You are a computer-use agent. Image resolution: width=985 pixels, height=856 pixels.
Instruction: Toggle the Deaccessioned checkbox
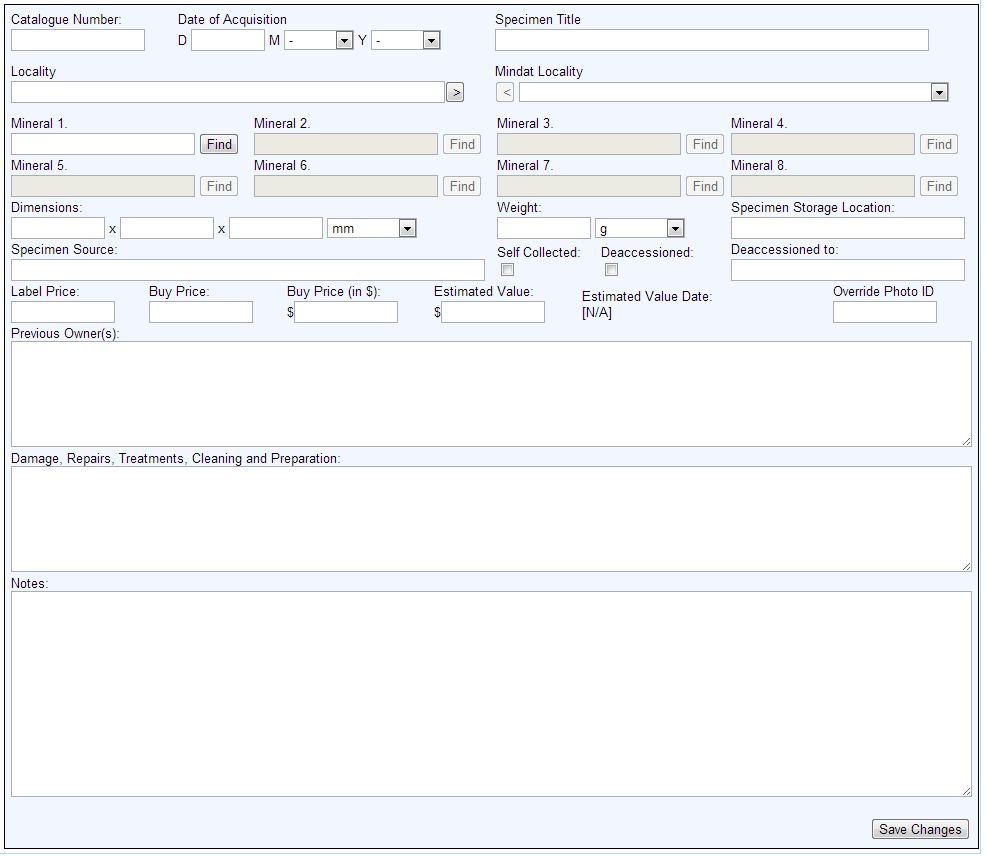(611, 270)
